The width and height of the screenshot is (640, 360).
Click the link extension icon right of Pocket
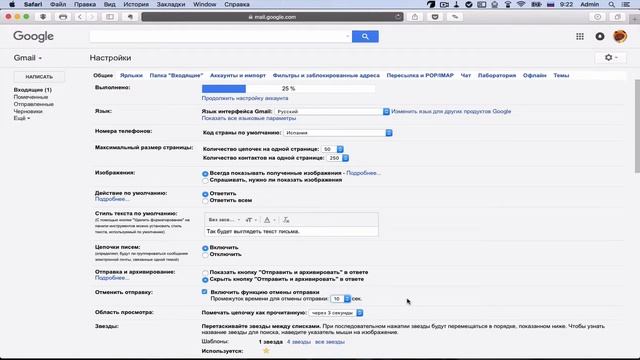[455, 17]
